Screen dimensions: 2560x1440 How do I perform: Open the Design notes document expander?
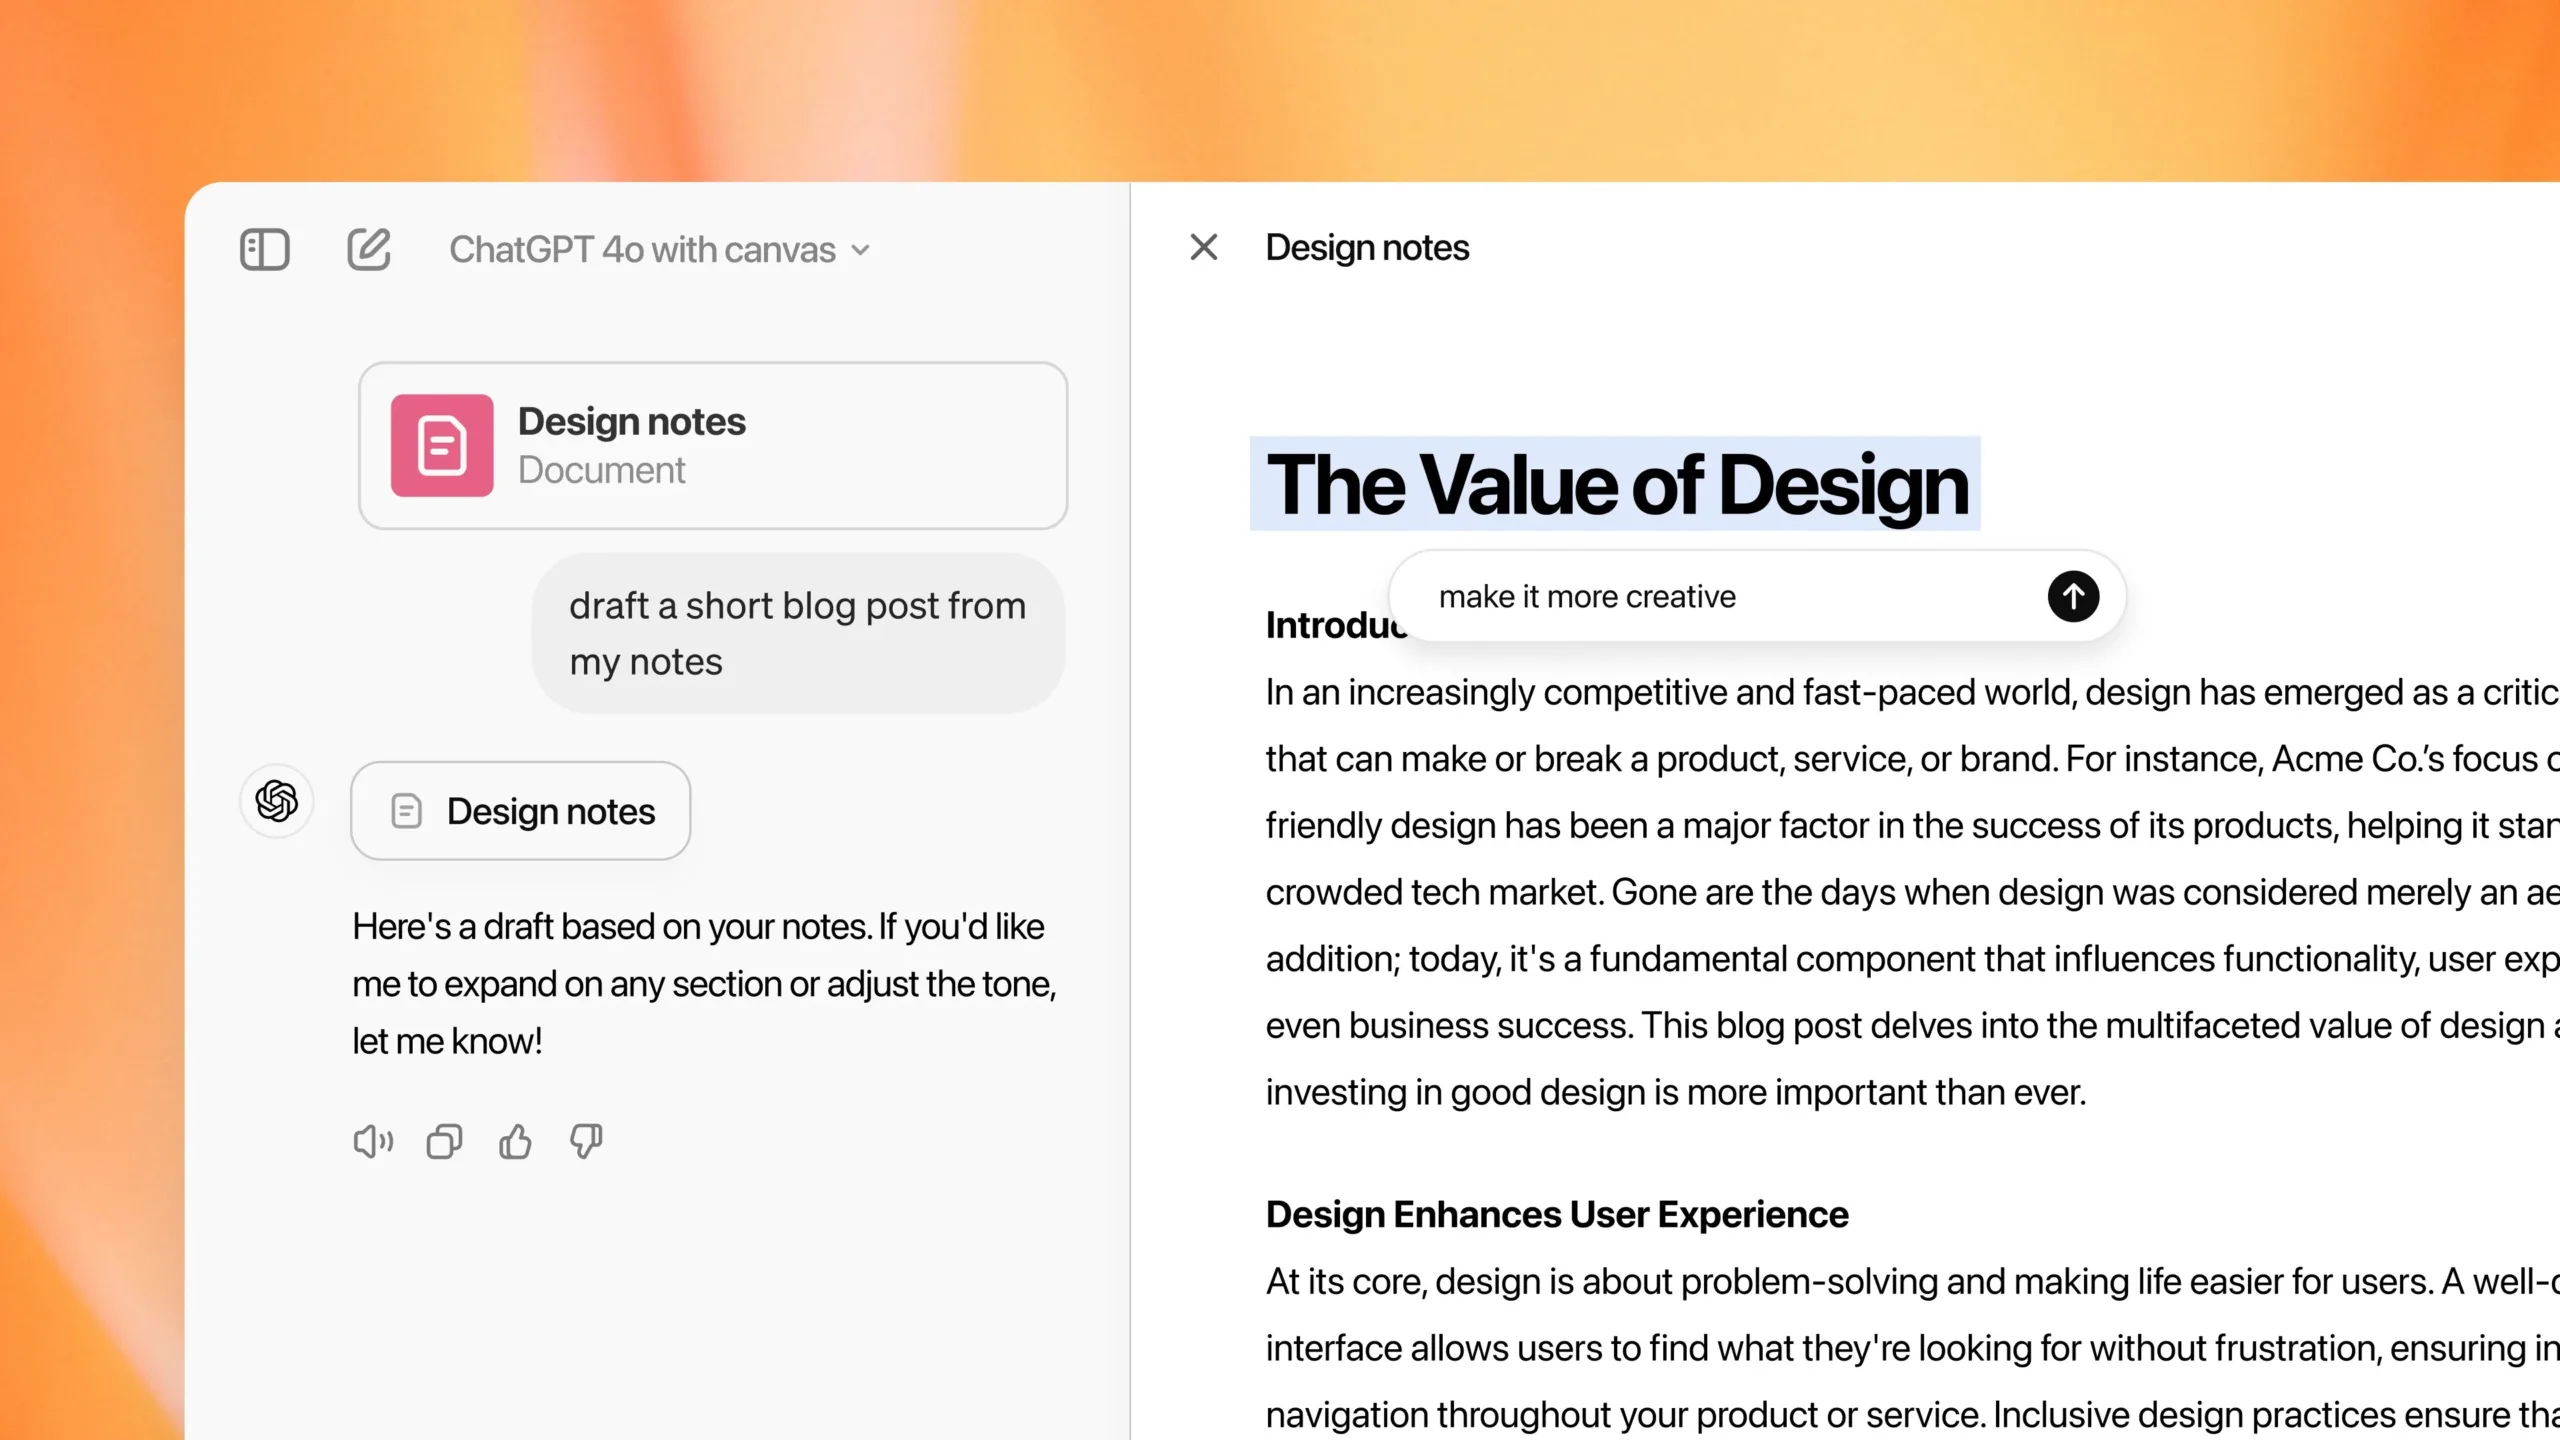click(519, 811)
